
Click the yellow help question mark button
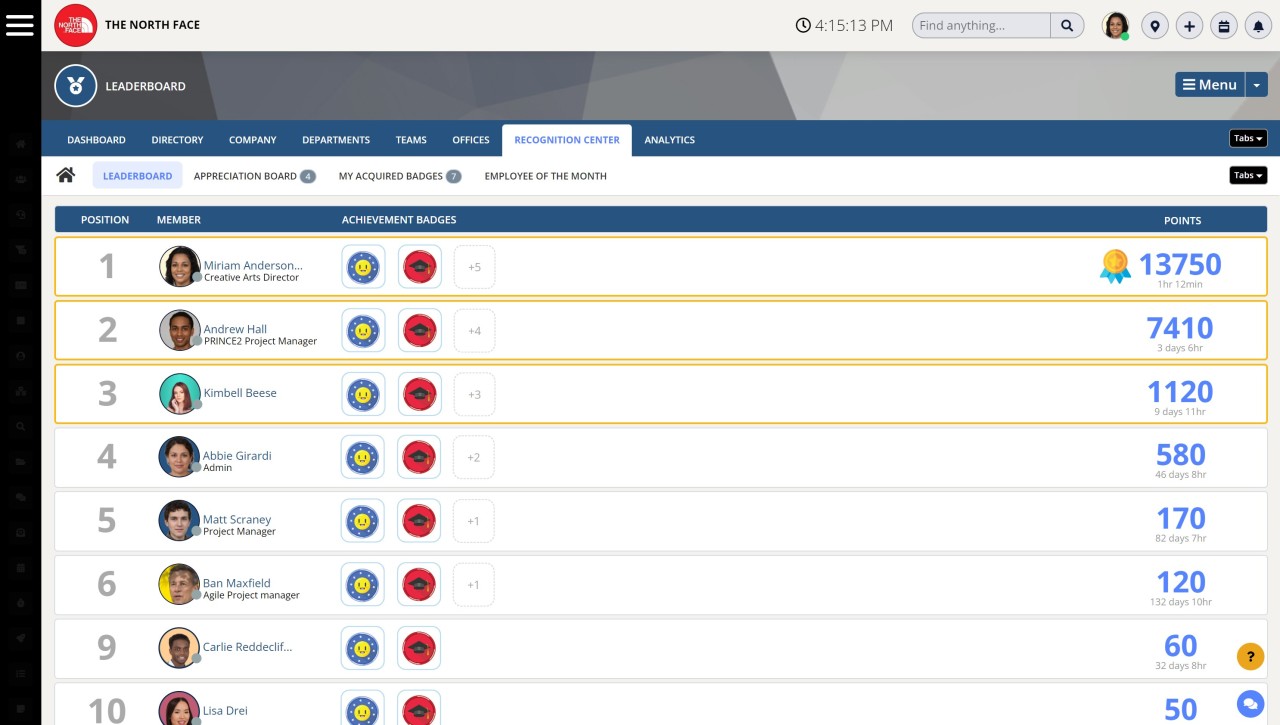(1250, 656)
